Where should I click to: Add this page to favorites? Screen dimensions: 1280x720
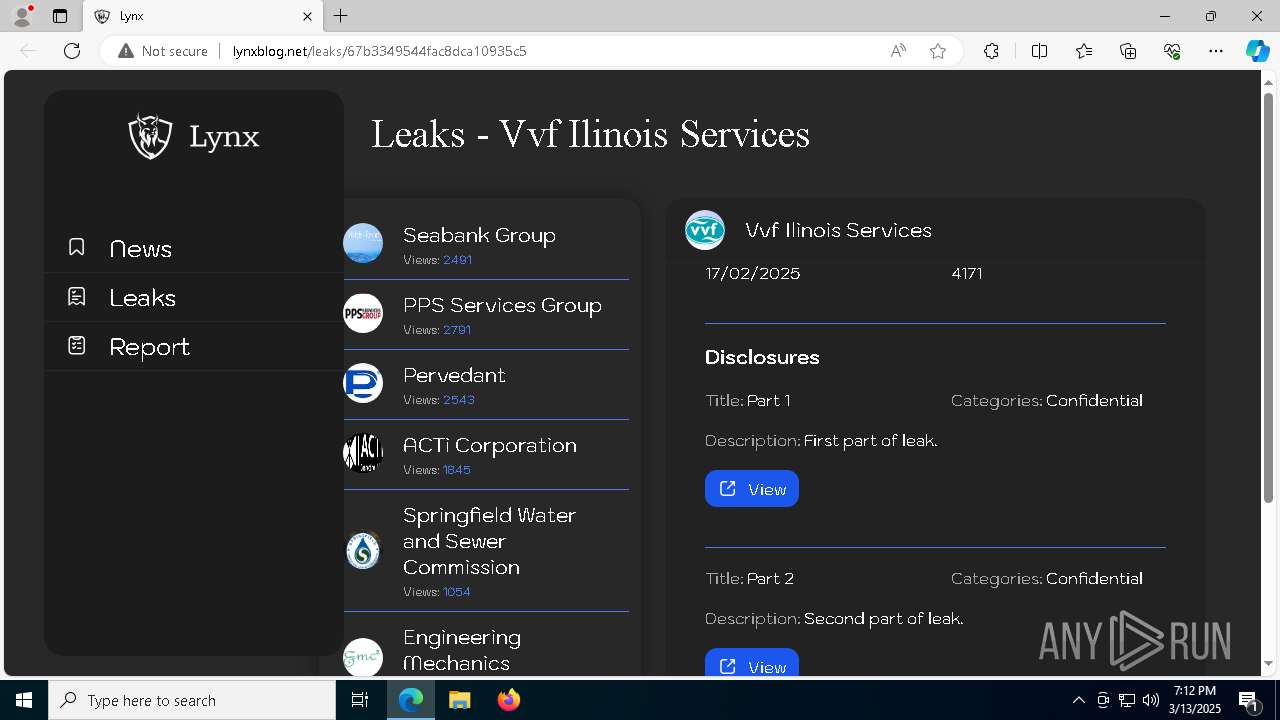tap(938, 51)
